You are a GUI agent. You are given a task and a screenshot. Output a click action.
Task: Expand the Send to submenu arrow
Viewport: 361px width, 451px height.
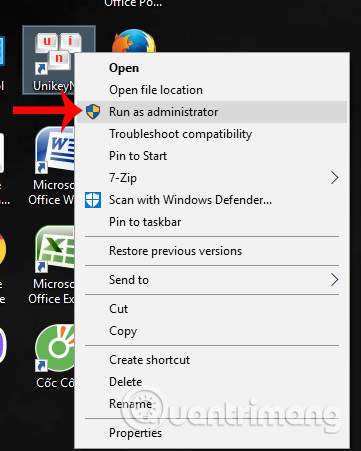coord(335,280)
